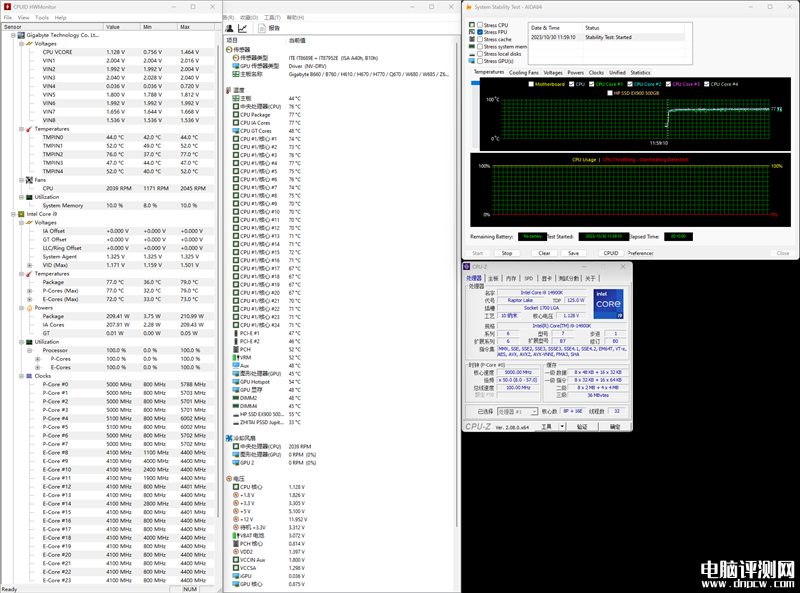
Task: Click the Powers flame icon in HWMonitor
Action: coord(30,308)
